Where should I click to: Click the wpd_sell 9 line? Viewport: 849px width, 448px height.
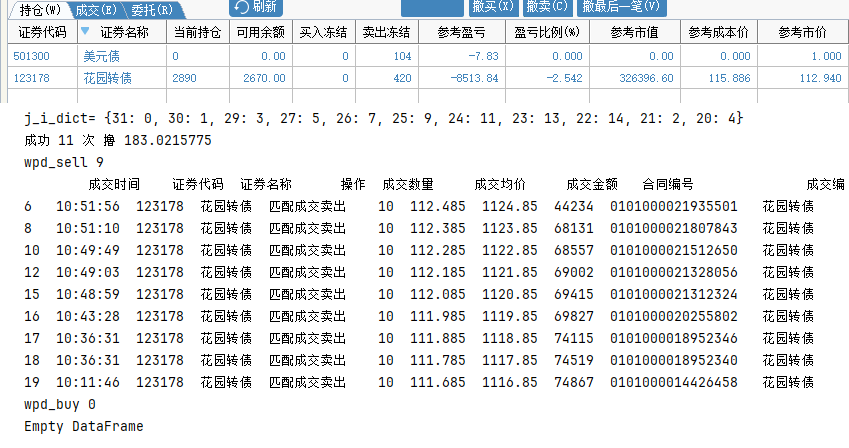point(64,162)
